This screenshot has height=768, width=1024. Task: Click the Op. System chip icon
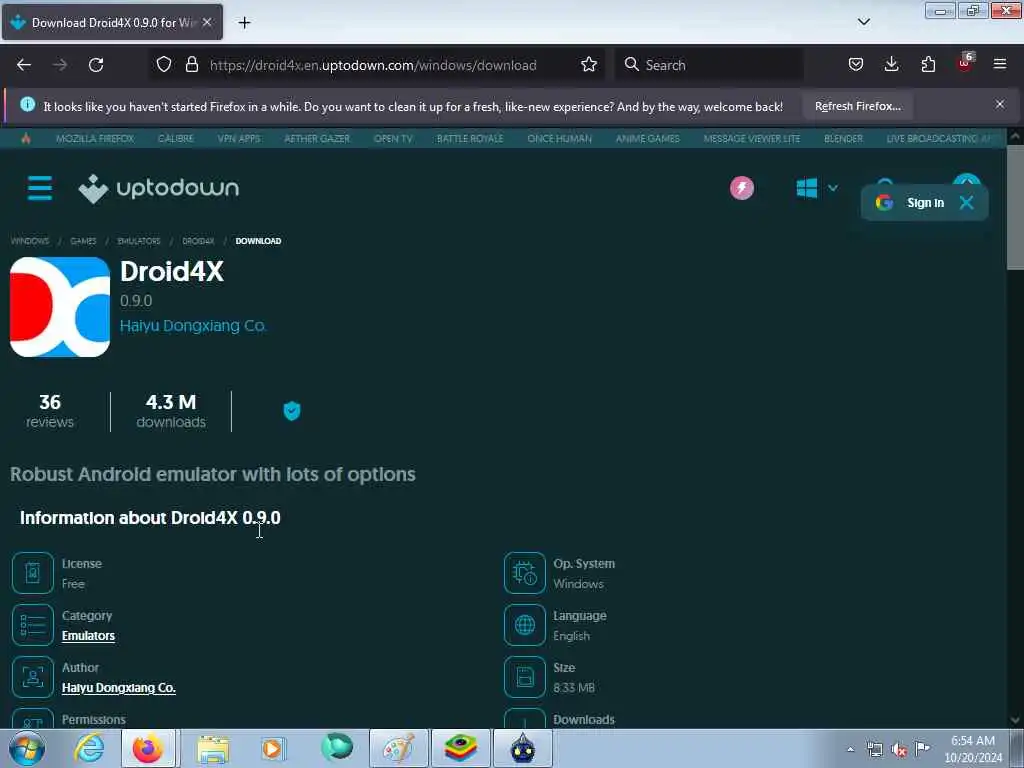524,573
